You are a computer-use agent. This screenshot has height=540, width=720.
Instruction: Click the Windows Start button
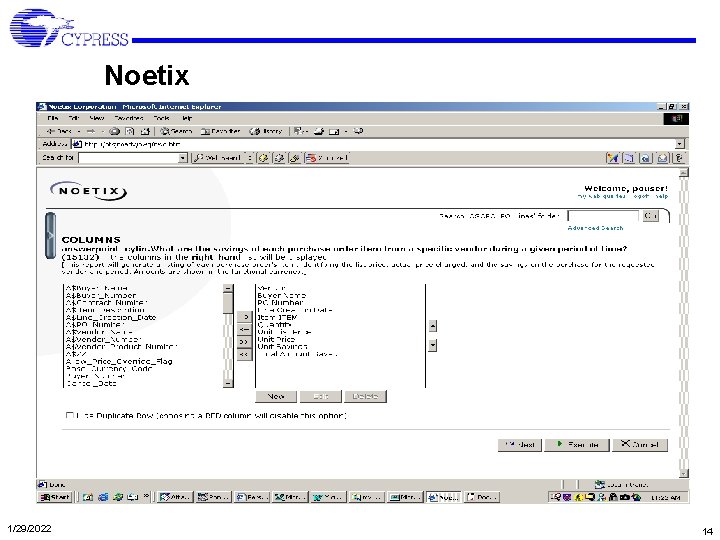click(x=55, y=497)
